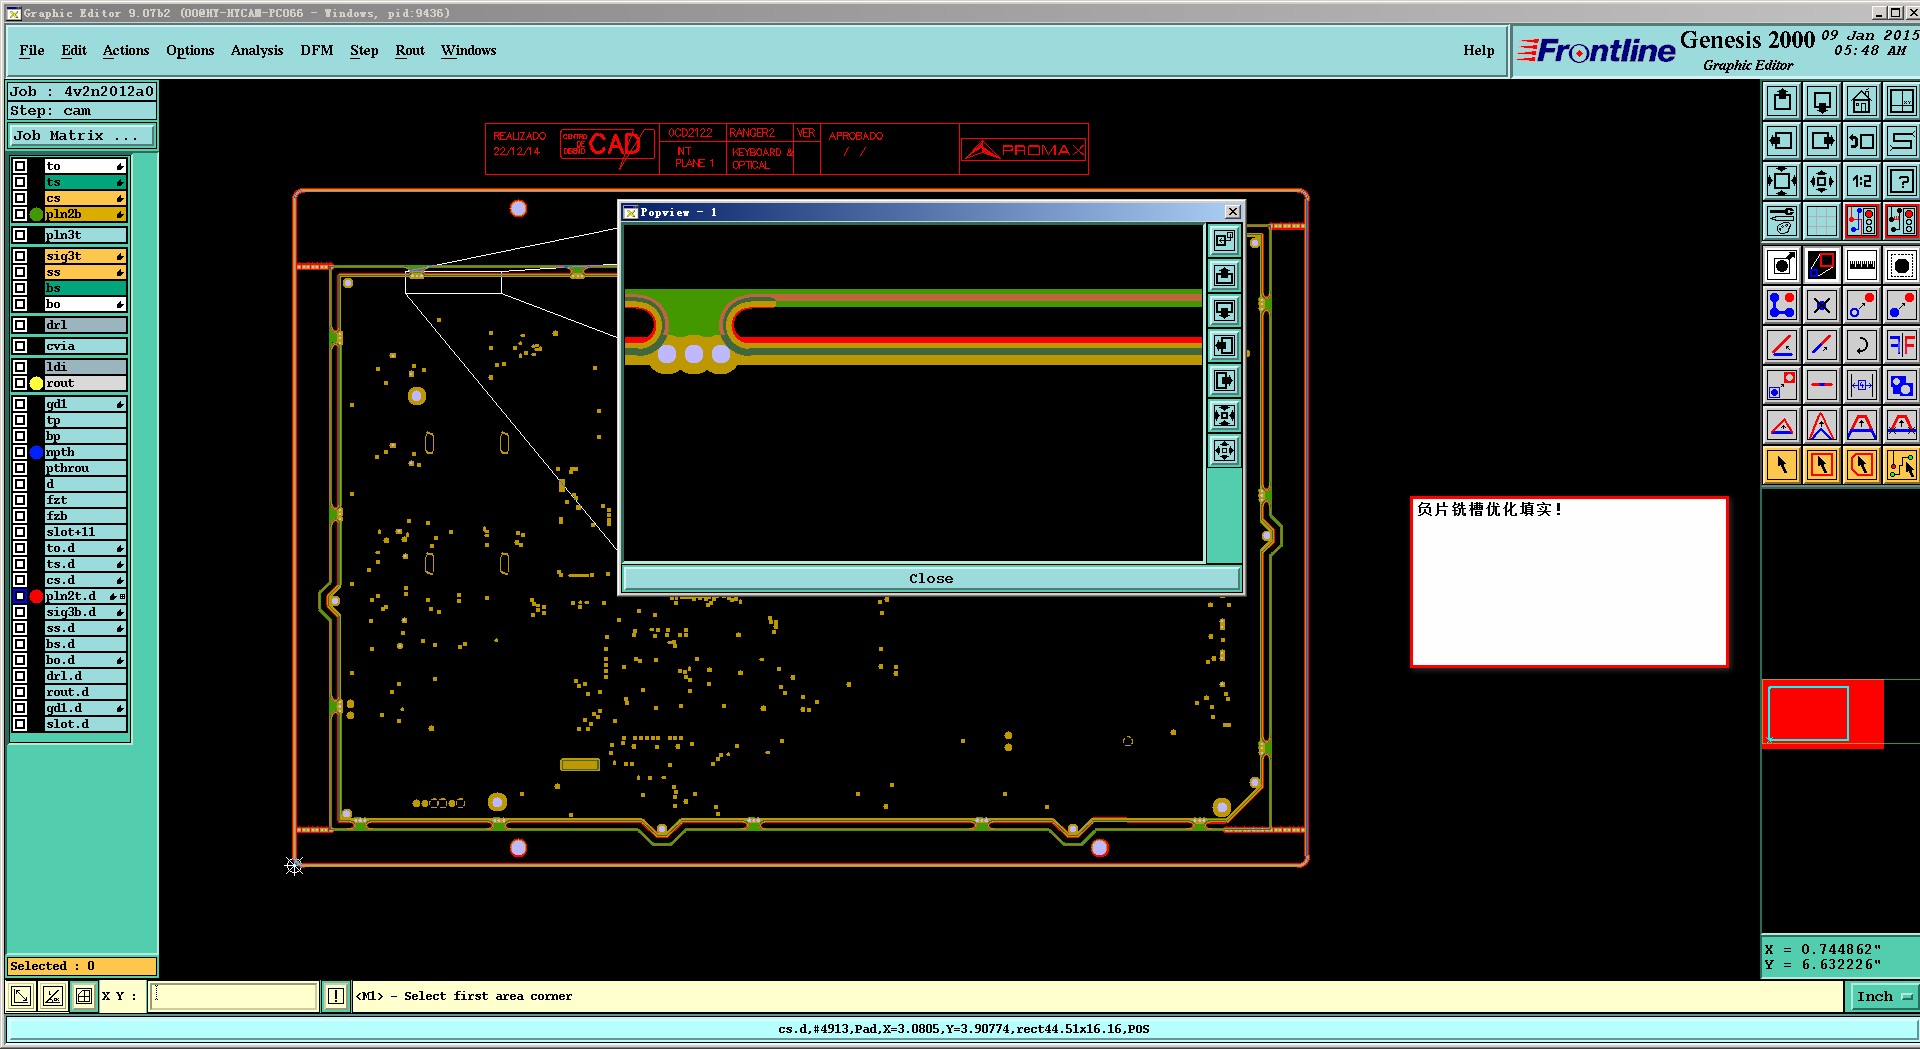Click the Popview pan down icon
Screen dimensions: 1920x1049
[1224, 310]
